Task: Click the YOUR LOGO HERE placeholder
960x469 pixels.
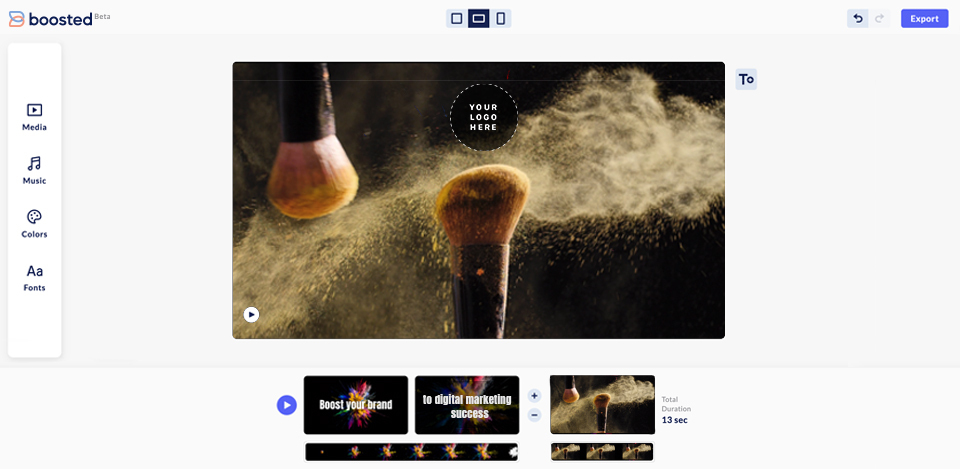Action: point(484,117)
